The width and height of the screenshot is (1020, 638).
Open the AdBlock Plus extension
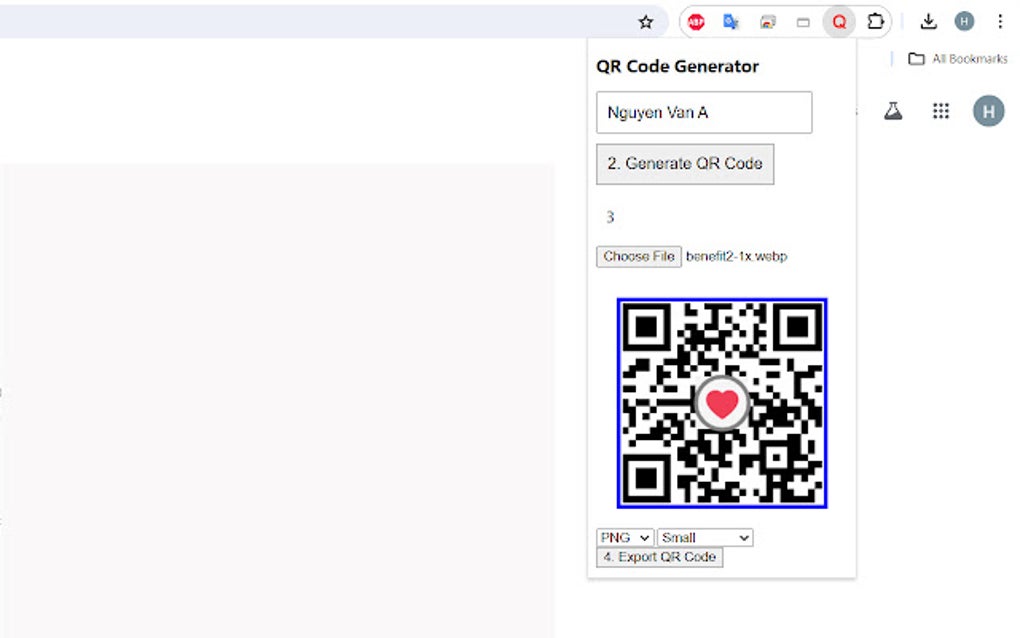click(696, 21)
